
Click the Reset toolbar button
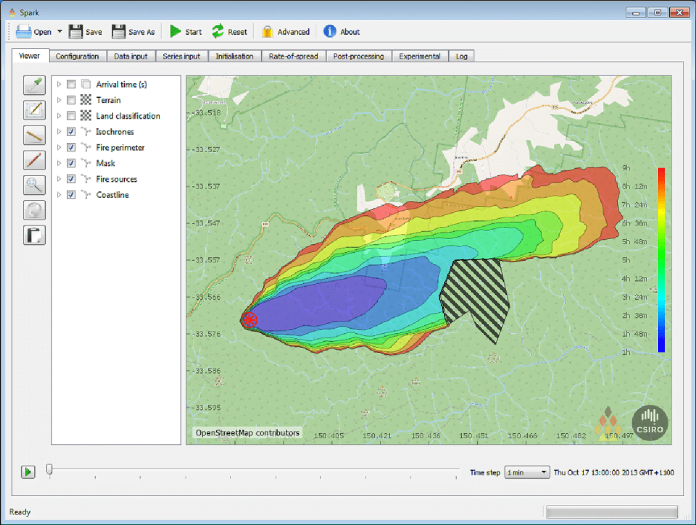229,32
